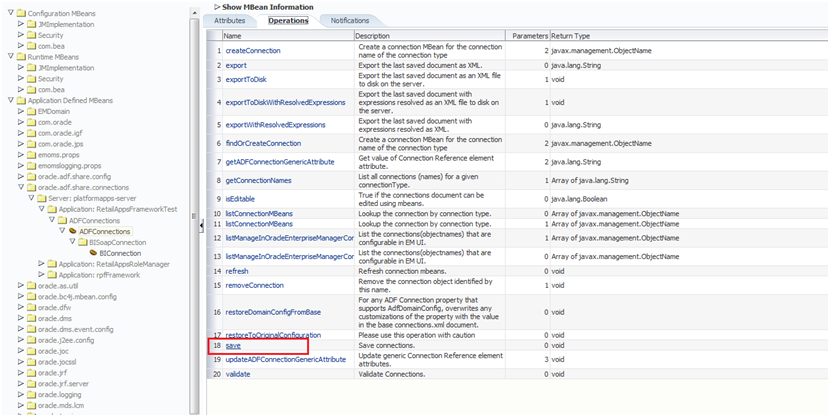Image resolution: width=830 pixels, height=417 pixels.
Task: Open the isEditable operation link
Action: coord(240,199)
